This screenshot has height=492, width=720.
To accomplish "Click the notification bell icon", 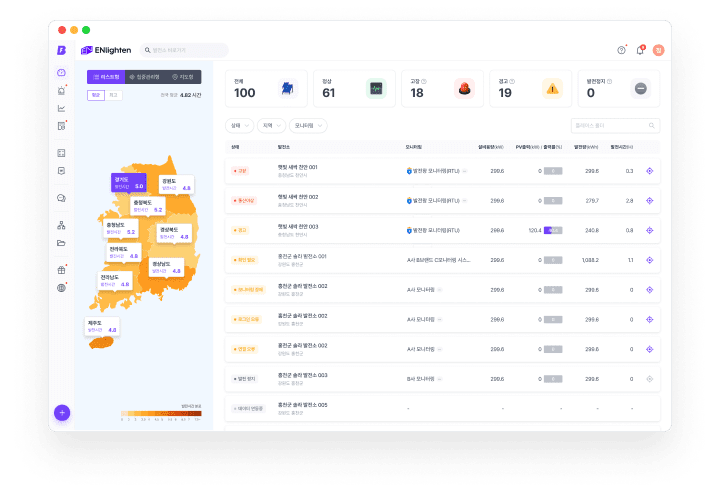I will coord(640,50).
